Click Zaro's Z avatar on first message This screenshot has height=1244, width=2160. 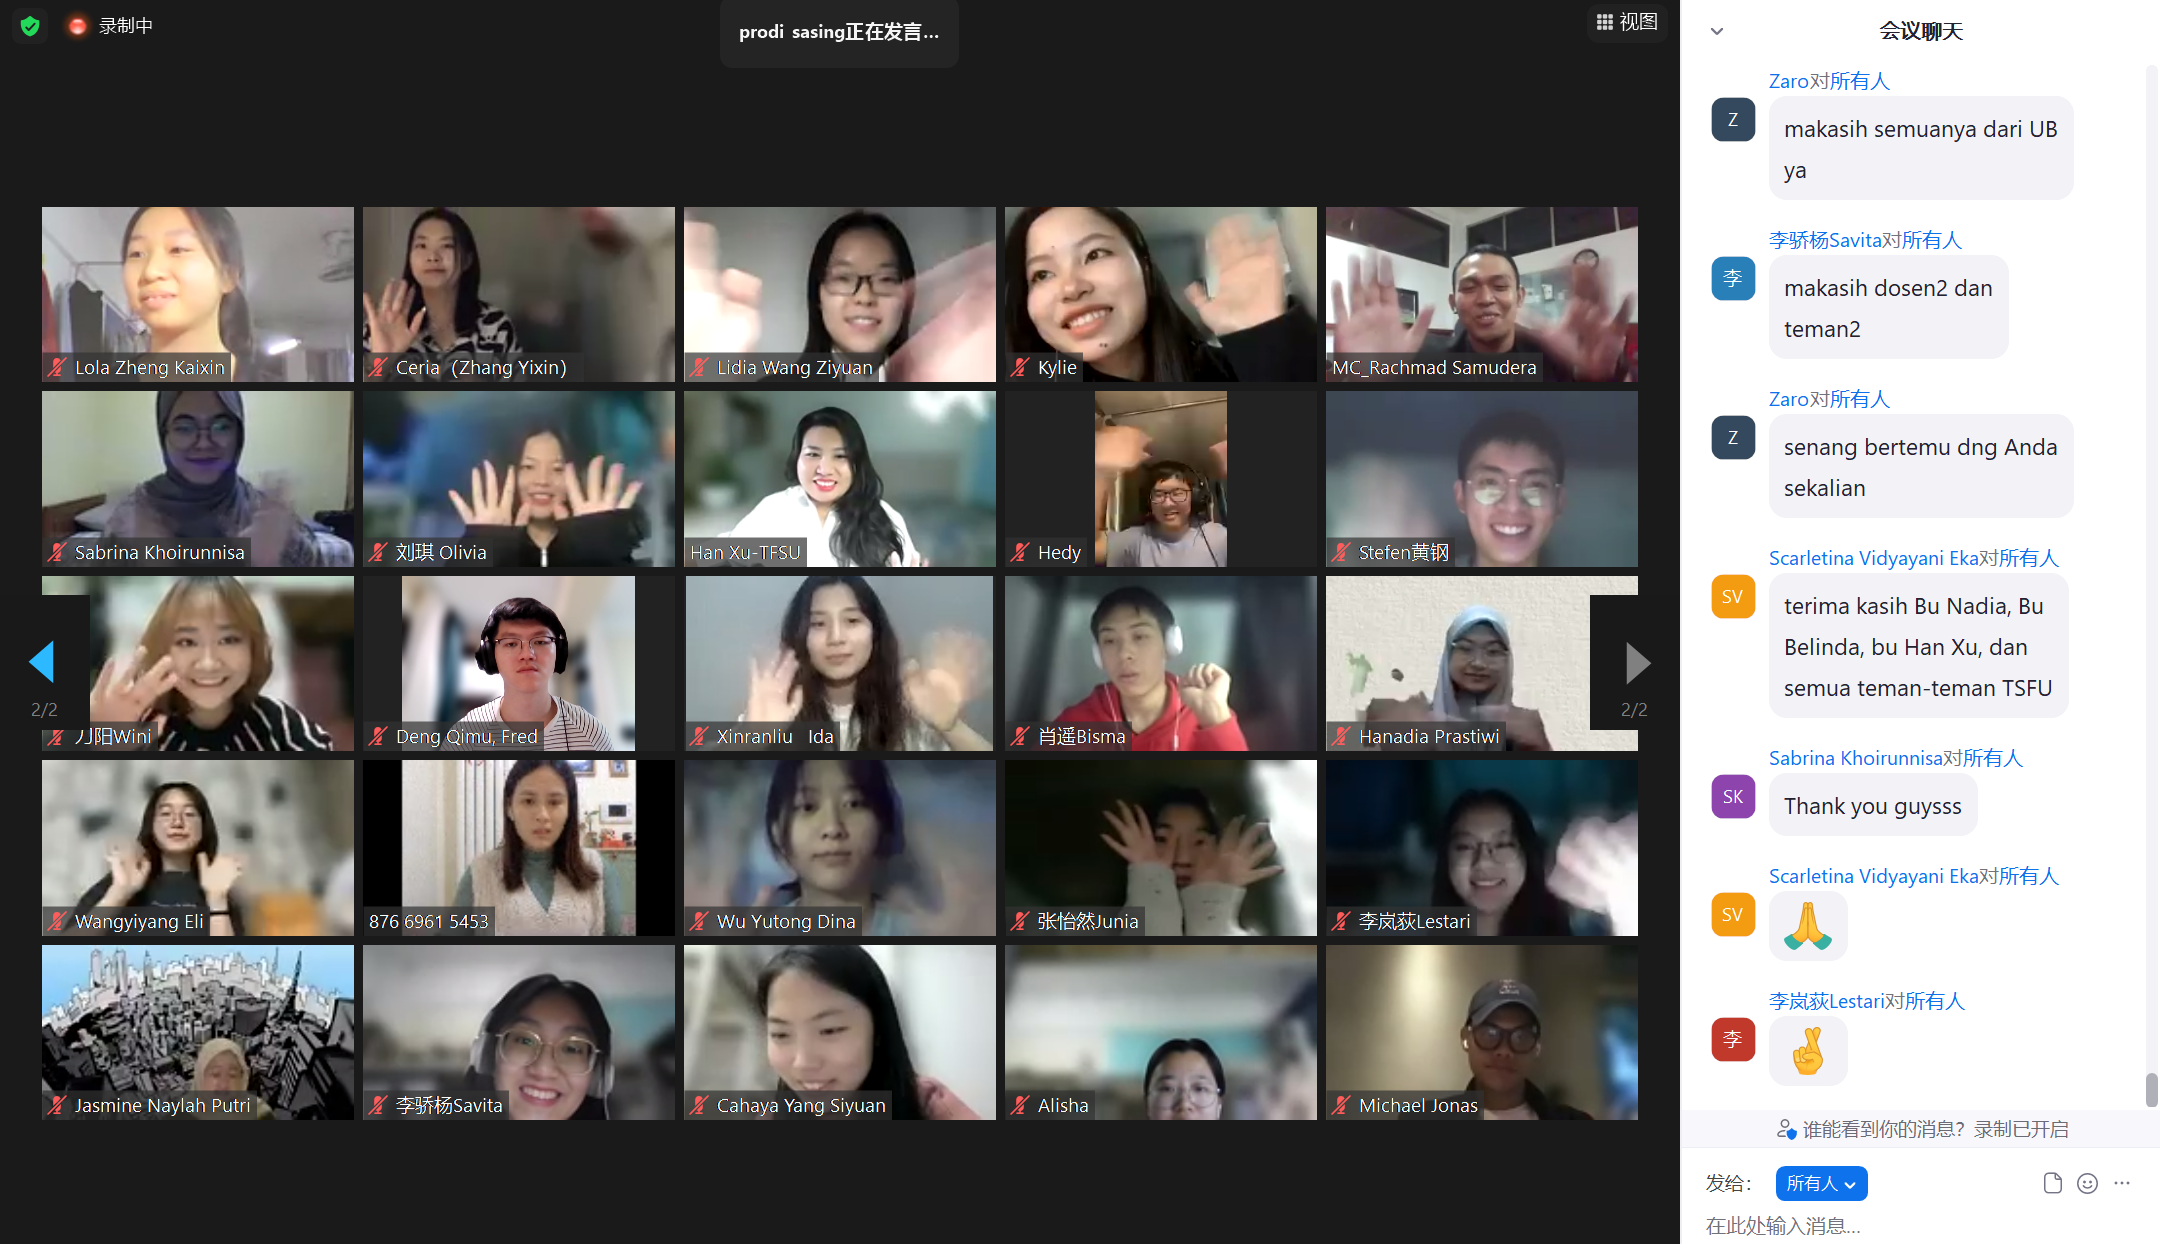(x=1733, y=119)
